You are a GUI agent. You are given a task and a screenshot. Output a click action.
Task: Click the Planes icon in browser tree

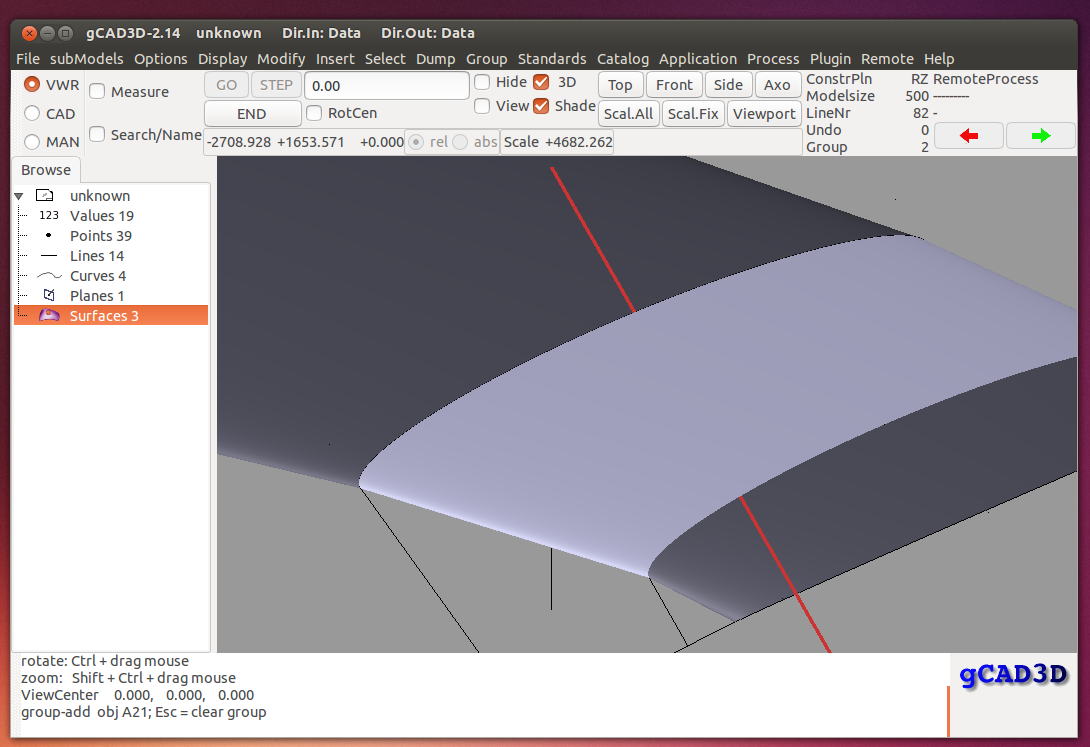(49, 295)
